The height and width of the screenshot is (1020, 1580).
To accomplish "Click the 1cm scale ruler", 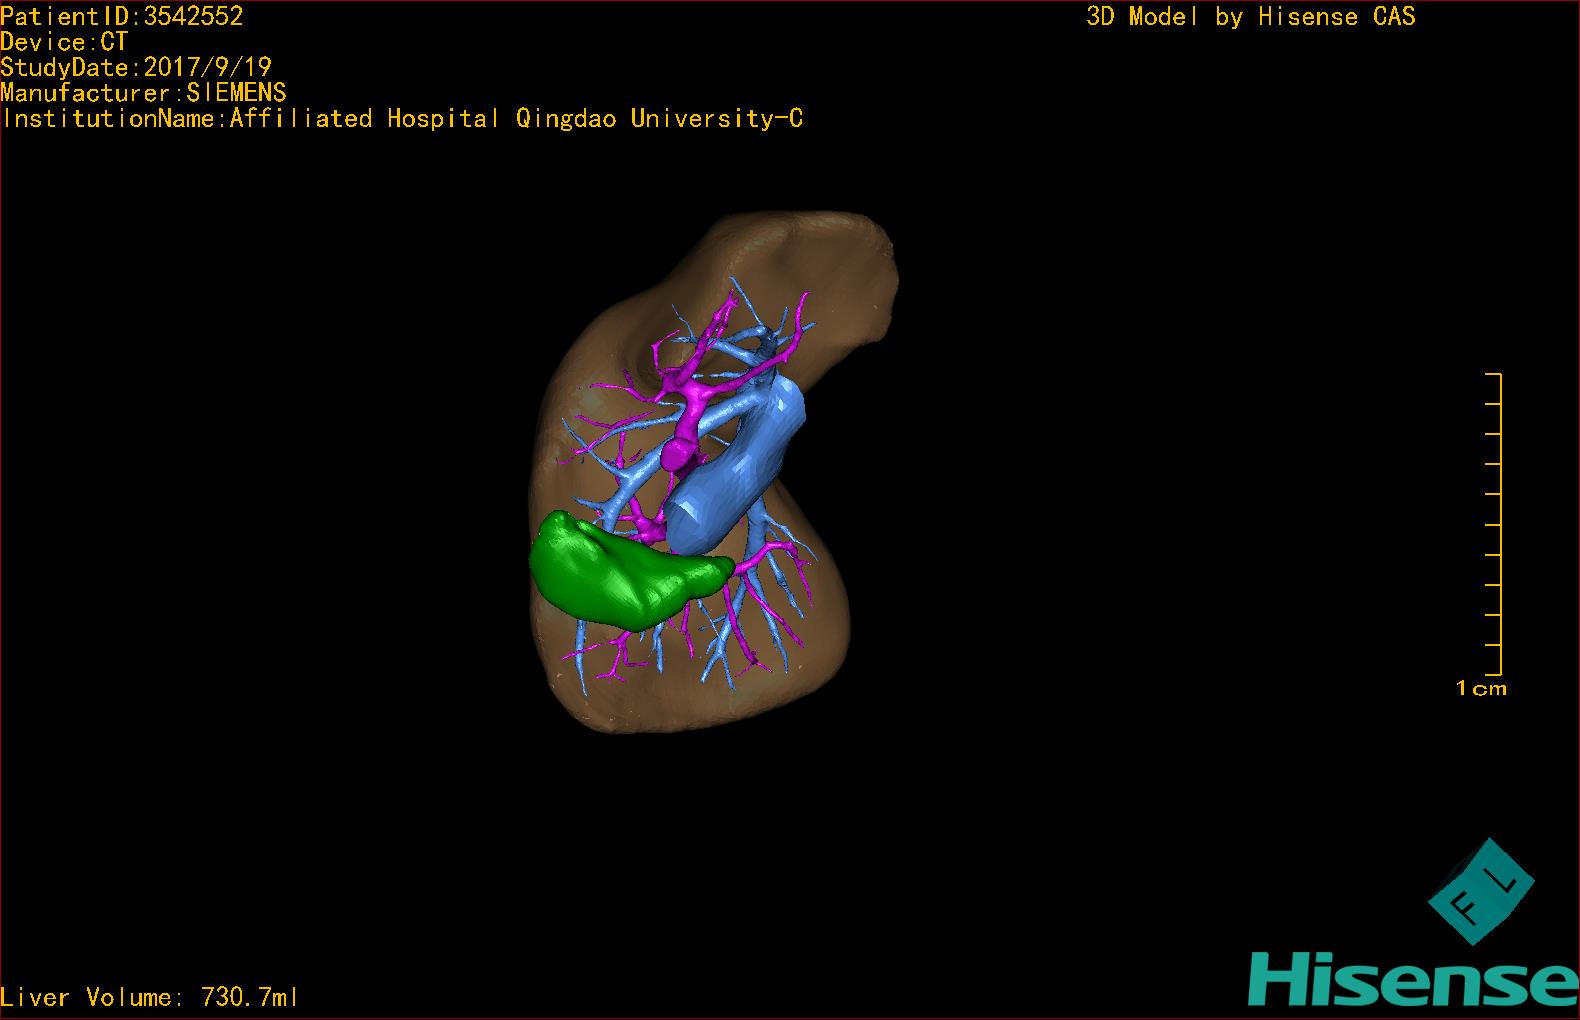I will pos(1494,524).
